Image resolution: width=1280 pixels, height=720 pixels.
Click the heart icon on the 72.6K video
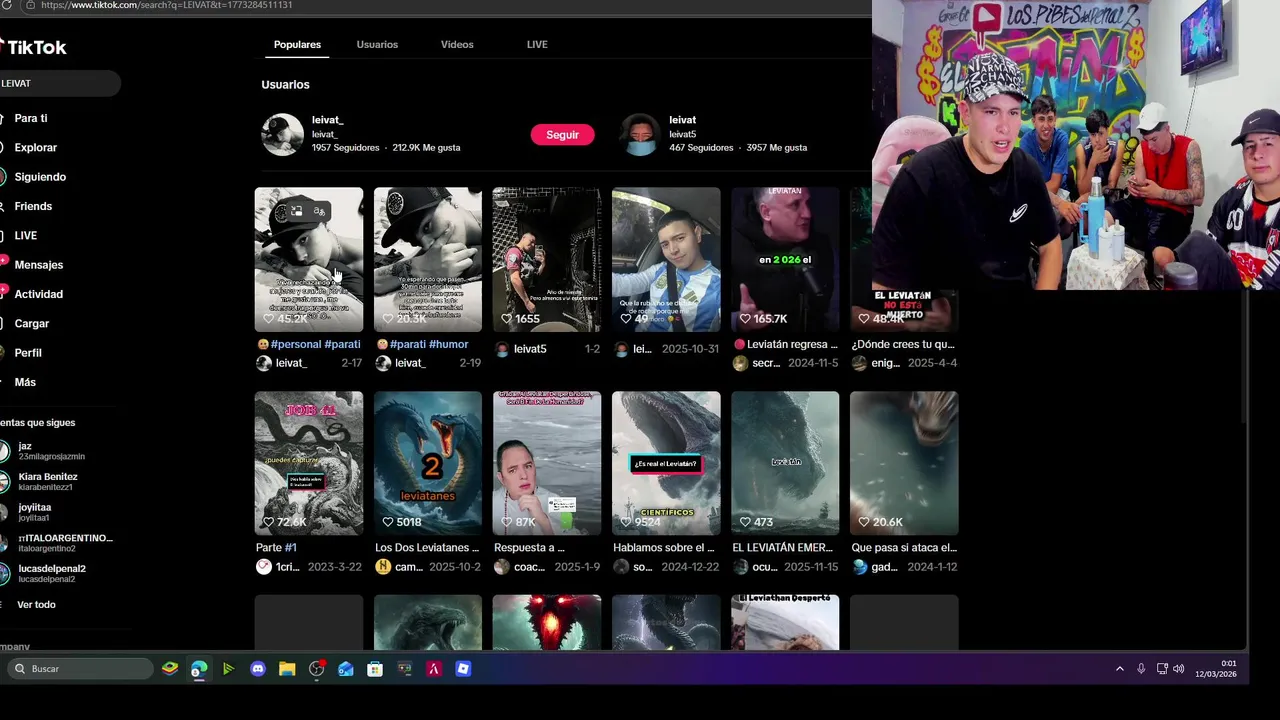point(268,522)
